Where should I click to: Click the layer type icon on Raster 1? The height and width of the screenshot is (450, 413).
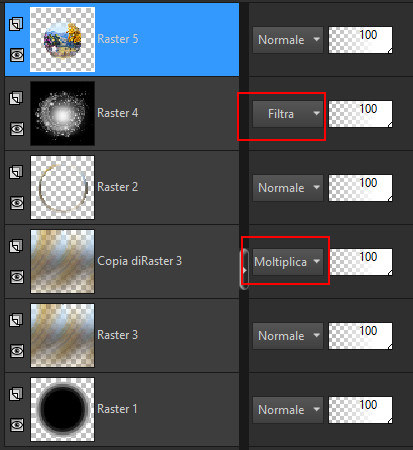point(16,394)
